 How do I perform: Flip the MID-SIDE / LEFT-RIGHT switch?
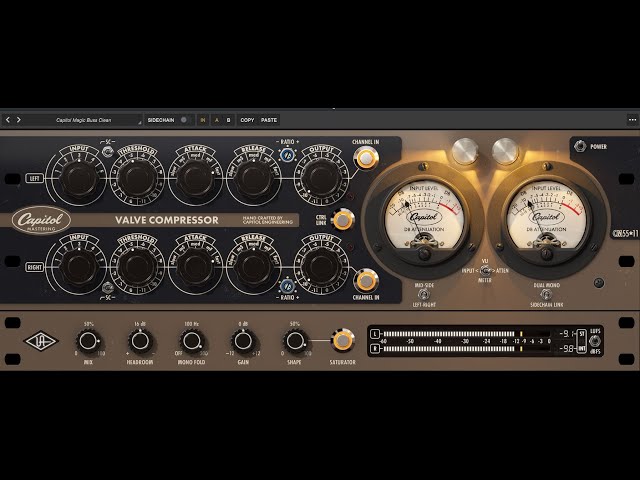click(x=424, y=294)
